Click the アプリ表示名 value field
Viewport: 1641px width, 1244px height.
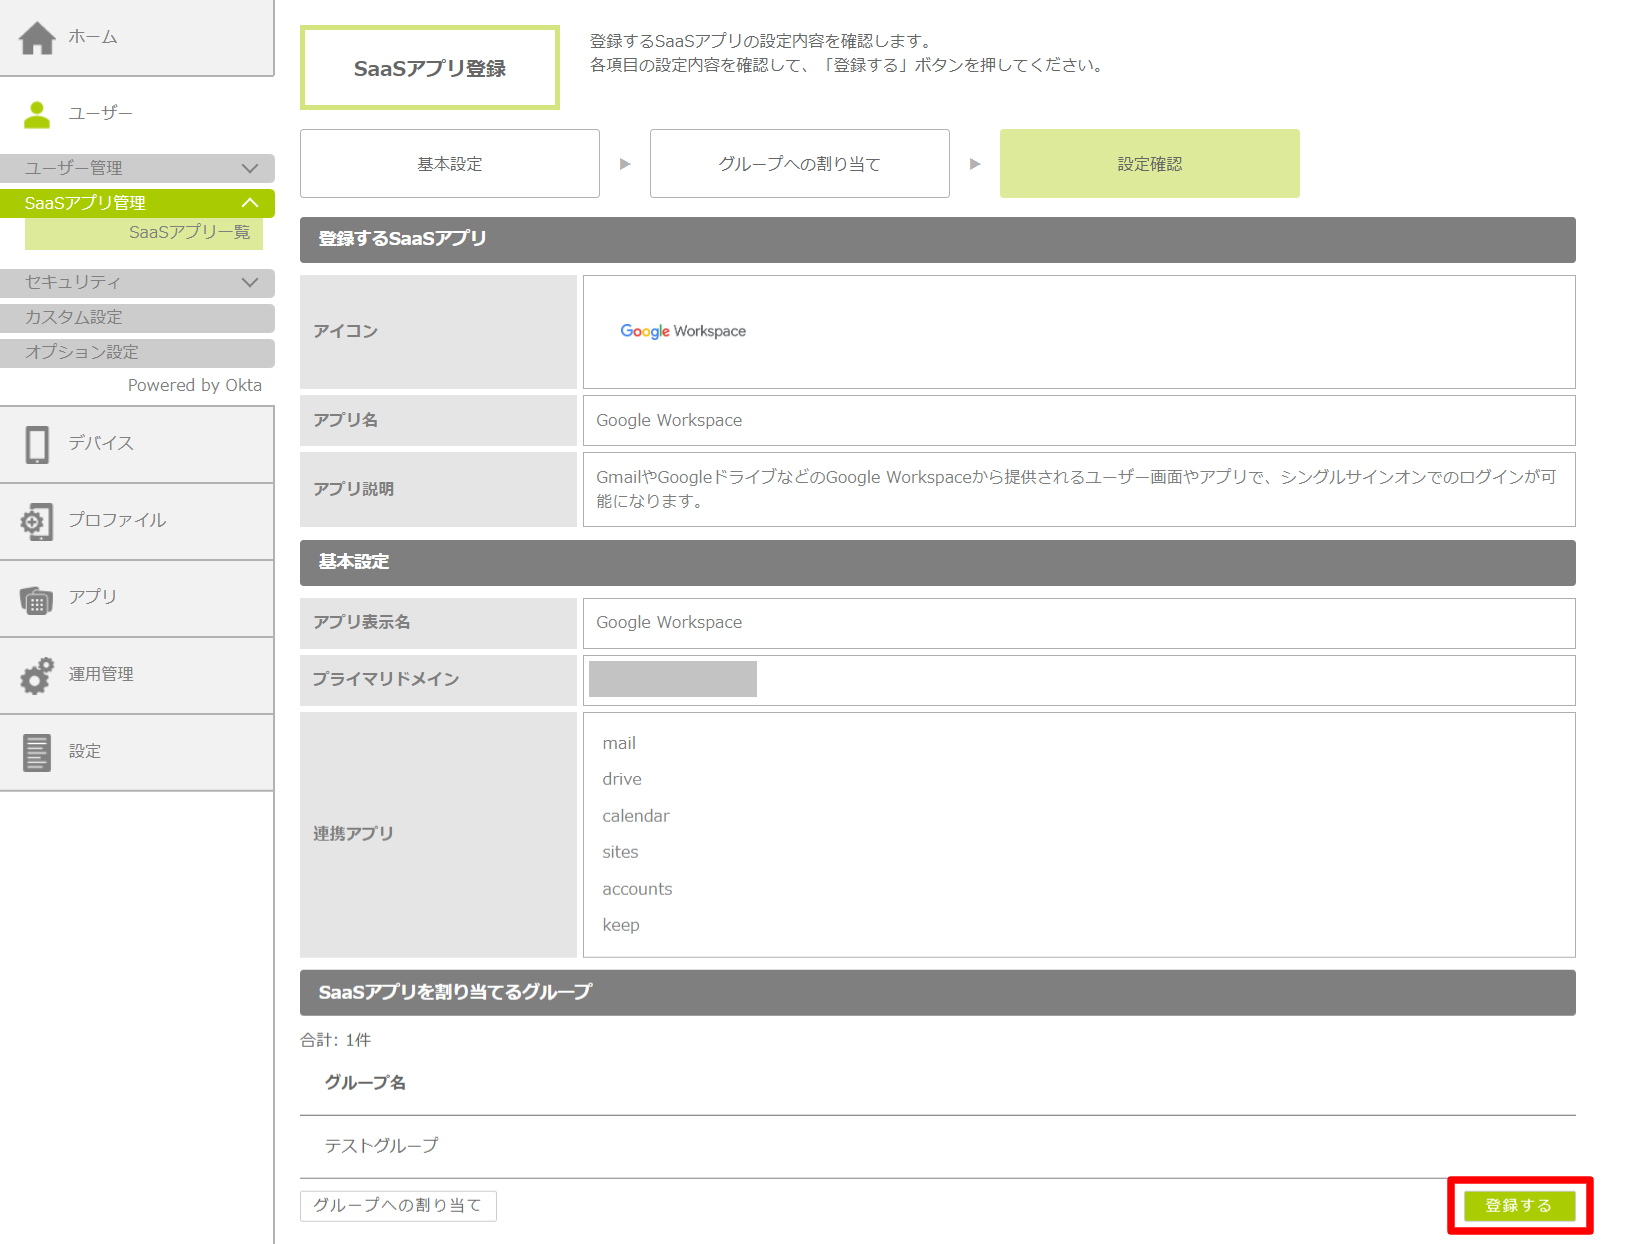(1079, 623)
